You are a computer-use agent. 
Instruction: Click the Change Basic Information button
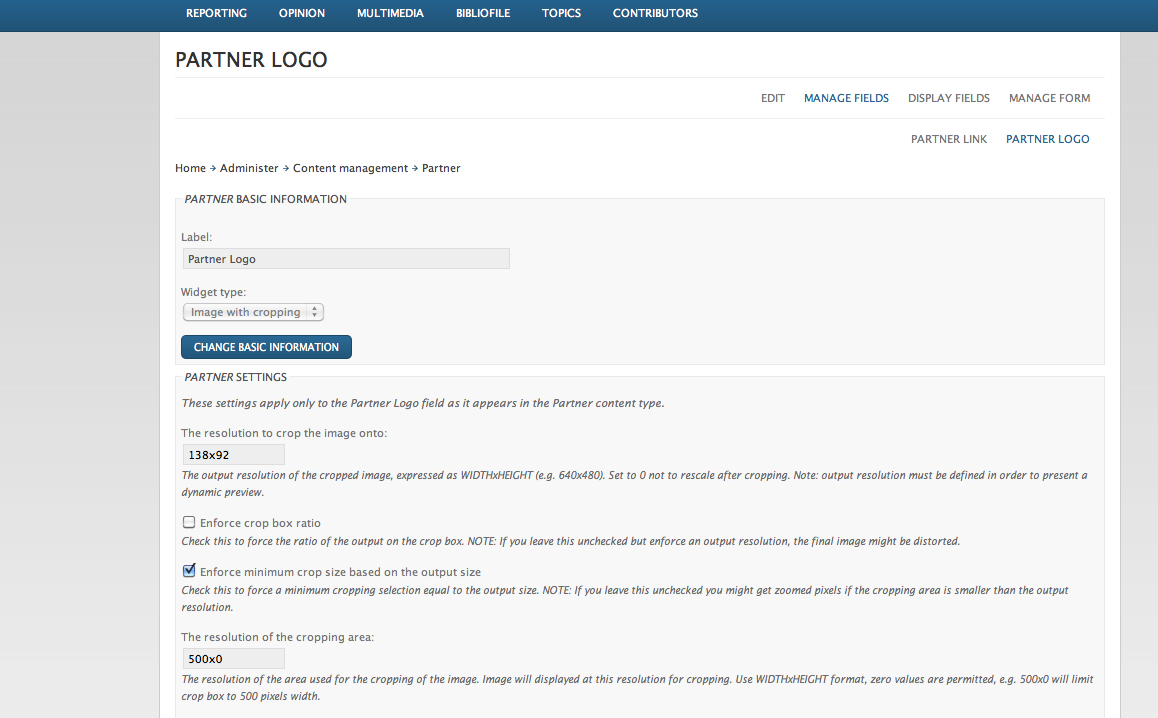(x=266, y=347)
